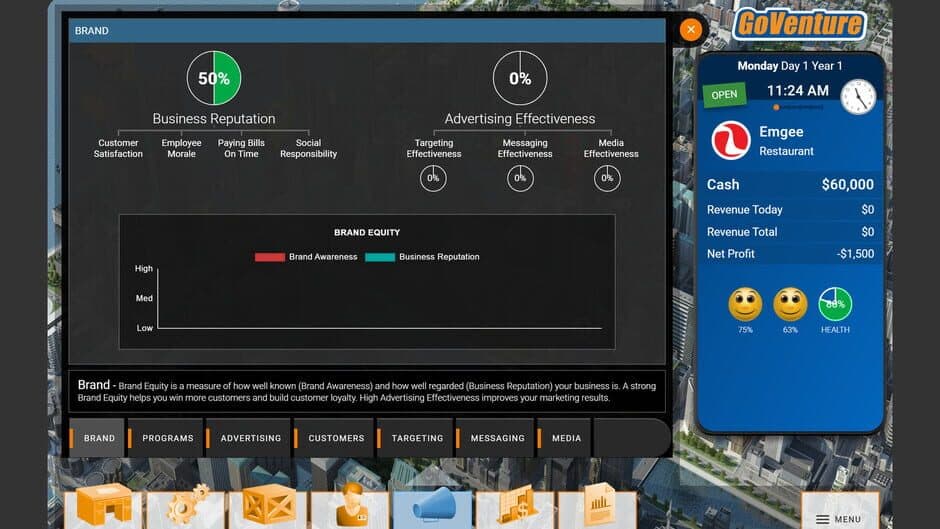940x529 pixels.
Task: Switch to the Brand tab
Action: 97,438
